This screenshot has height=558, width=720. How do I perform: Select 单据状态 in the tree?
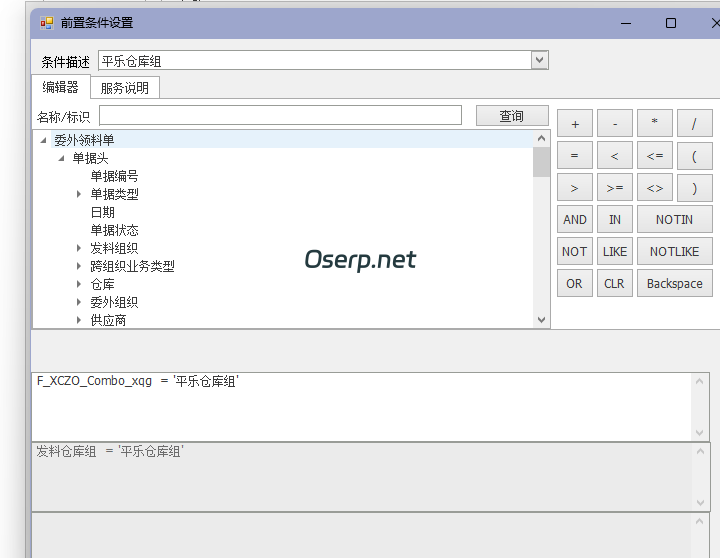pyautogui.click(x=114, y=230)
